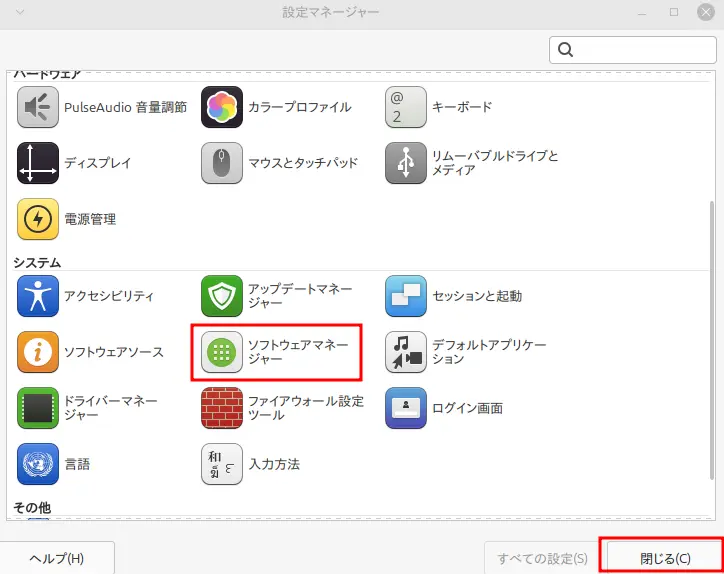
Task: Click the ファイアウォール設定ツール label
Action: (x=306, y=408)
